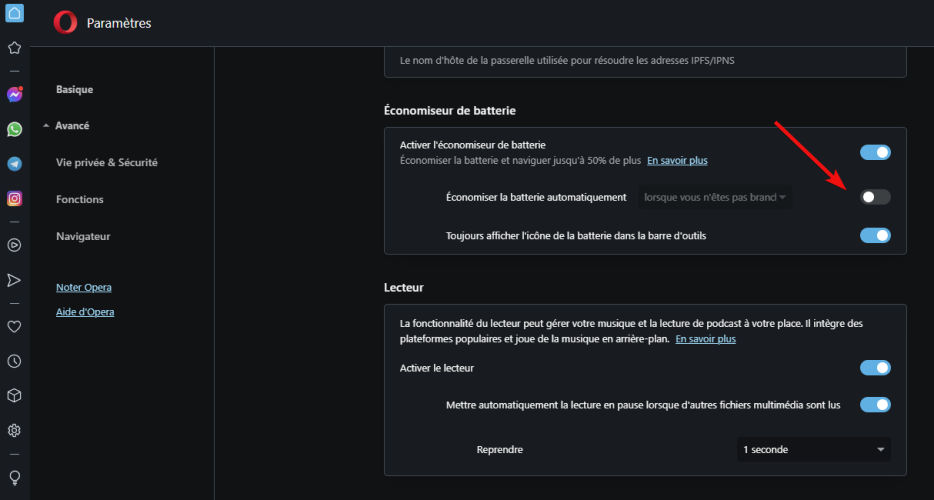Screen dimensions: 934x500
Task: Turn off the Activer le lecteur switch
Action: pyautogui.click(x=875, y=368)
